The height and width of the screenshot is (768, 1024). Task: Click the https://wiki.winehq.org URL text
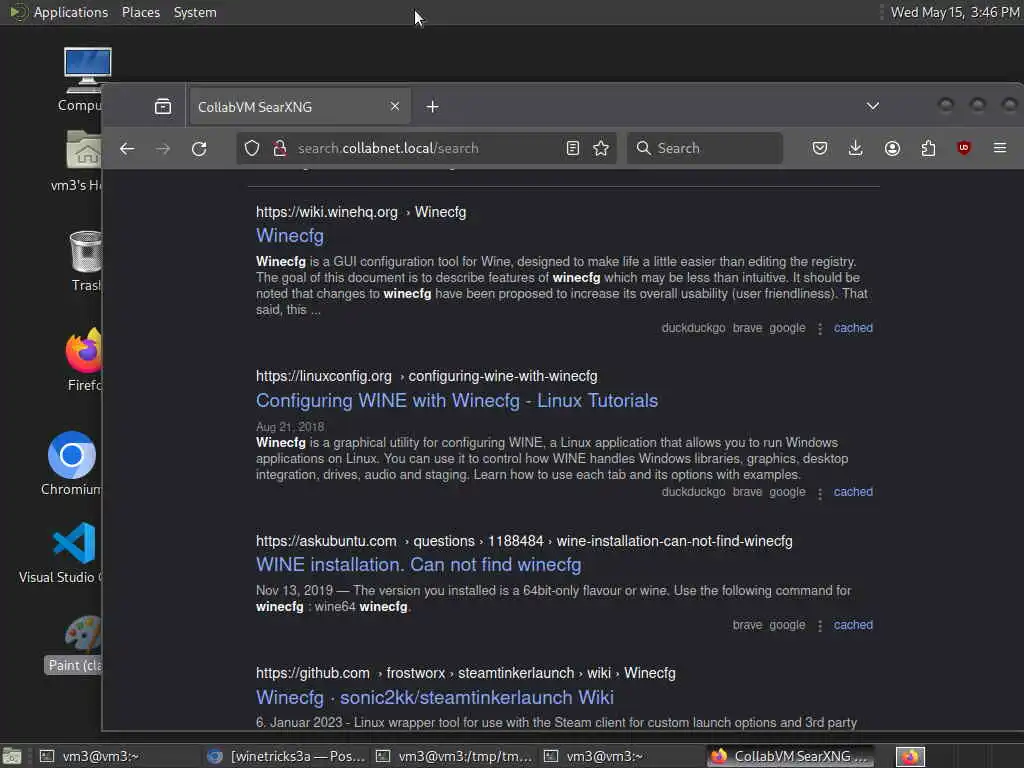click(x=327, y=212)
